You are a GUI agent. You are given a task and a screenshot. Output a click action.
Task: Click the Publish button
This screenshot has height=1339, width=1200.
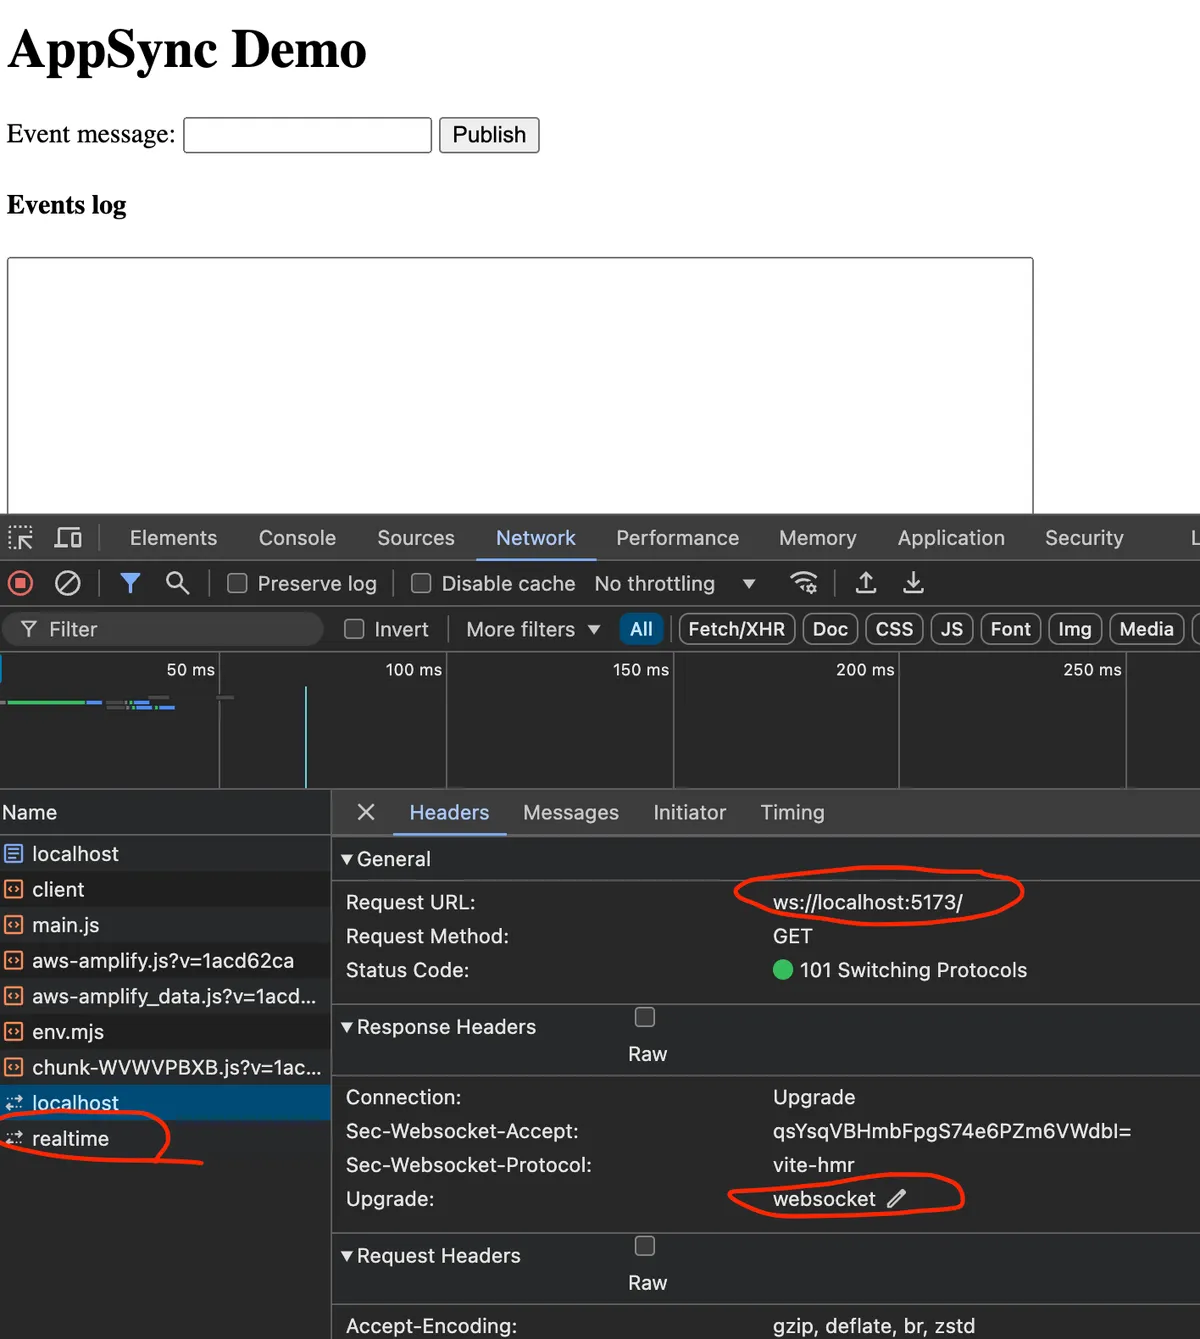[x=489, y=135]
